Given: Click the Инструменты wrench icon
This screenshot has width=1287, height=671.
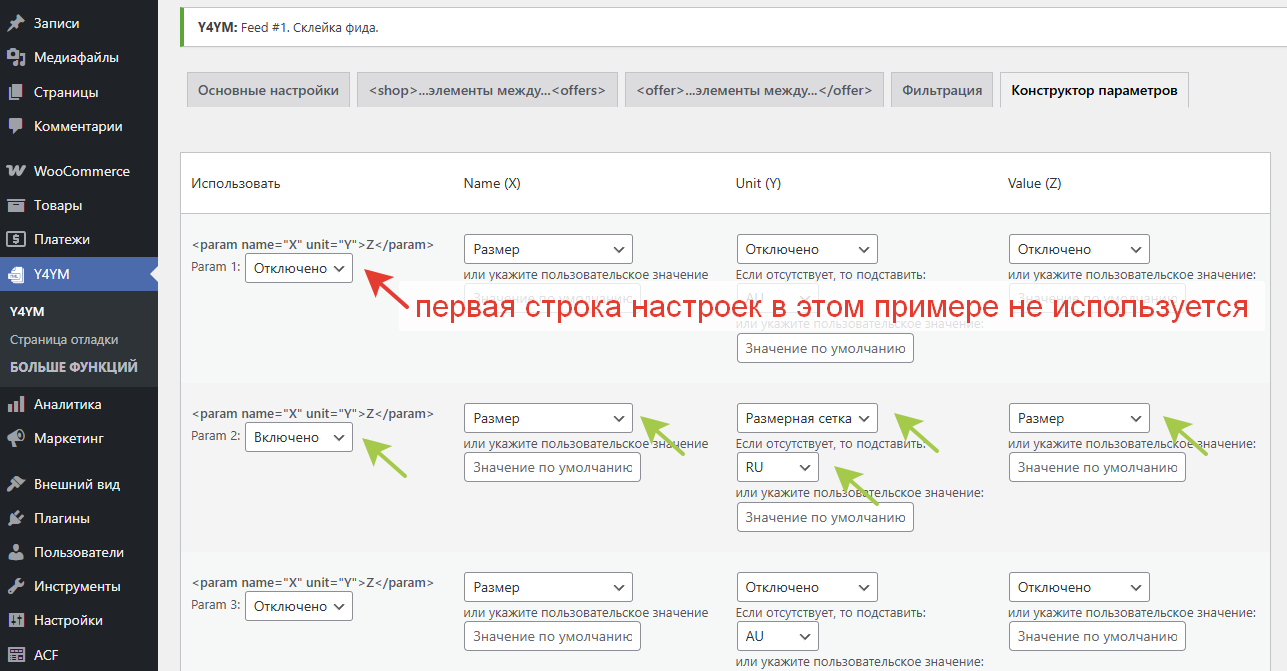Looking at the screenshot, I should 16,586.
